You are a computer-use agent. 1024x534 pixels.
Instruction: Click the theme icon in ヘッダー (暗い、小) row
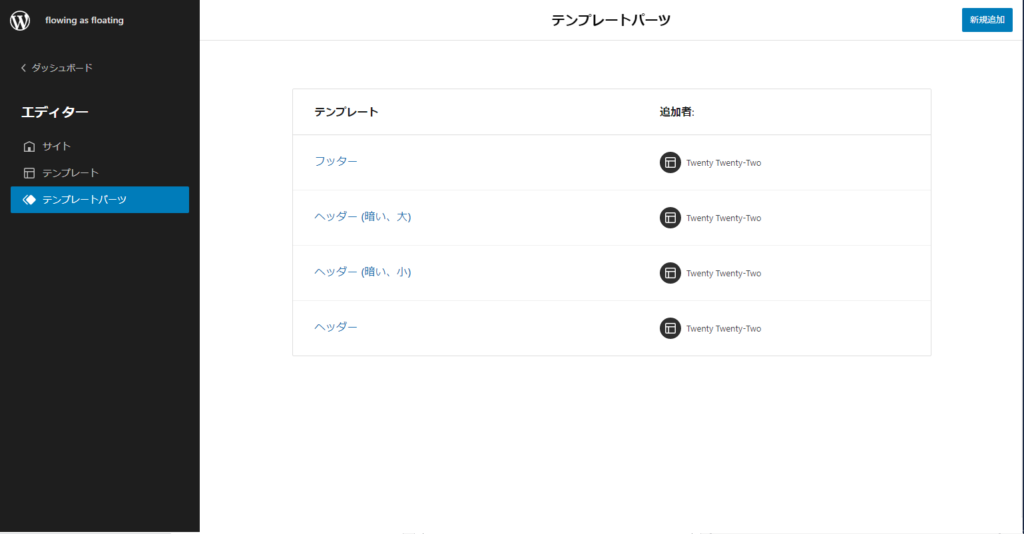coord(670,273)
